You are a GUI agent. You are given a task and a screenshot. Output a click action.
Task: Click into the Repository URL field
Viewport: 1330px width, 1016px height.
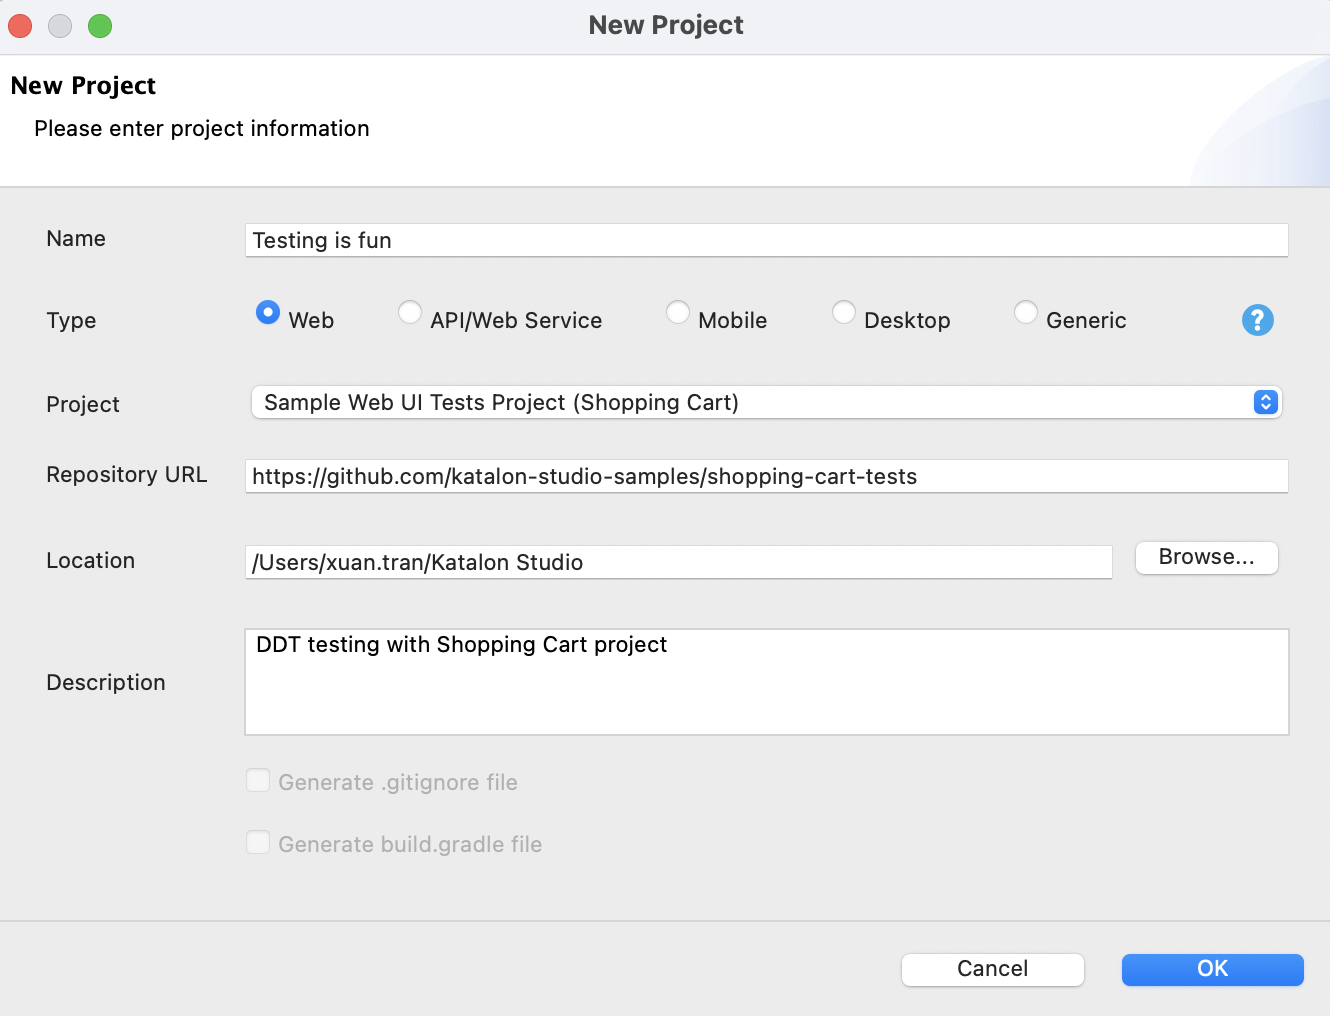[x=766, y=476]
